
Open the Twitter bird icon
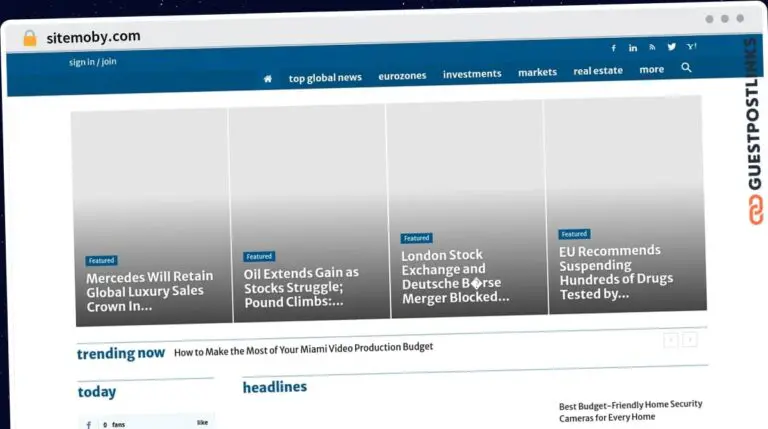point(672,47)
